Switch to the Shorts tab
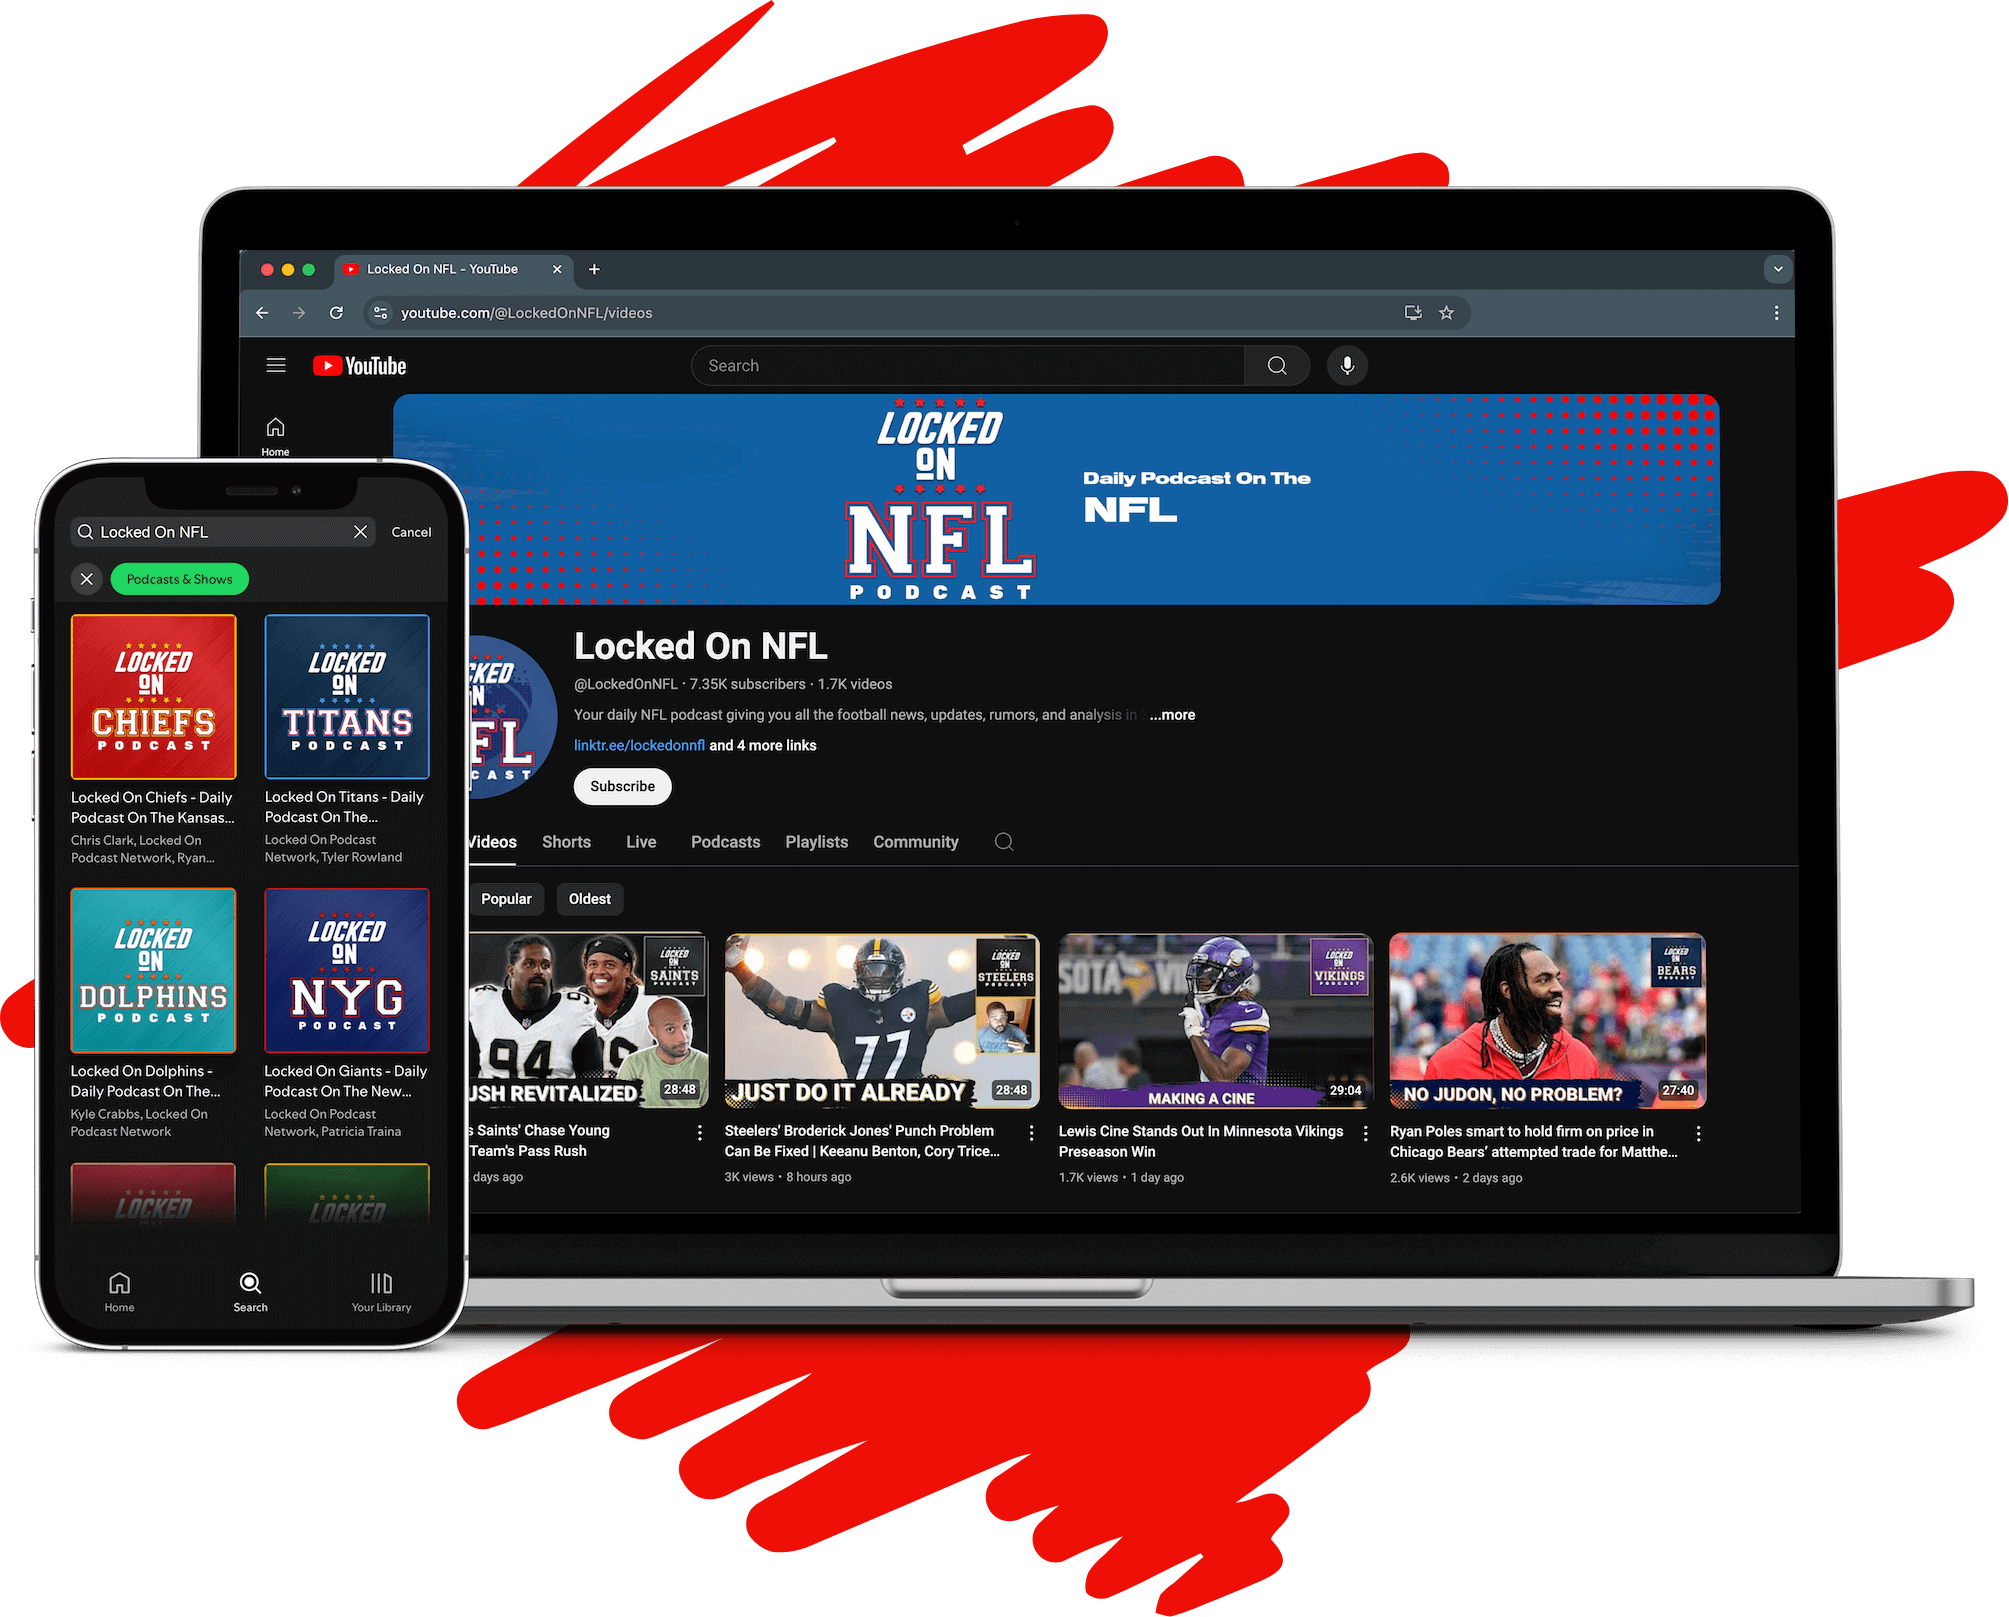 click(566, 842)
